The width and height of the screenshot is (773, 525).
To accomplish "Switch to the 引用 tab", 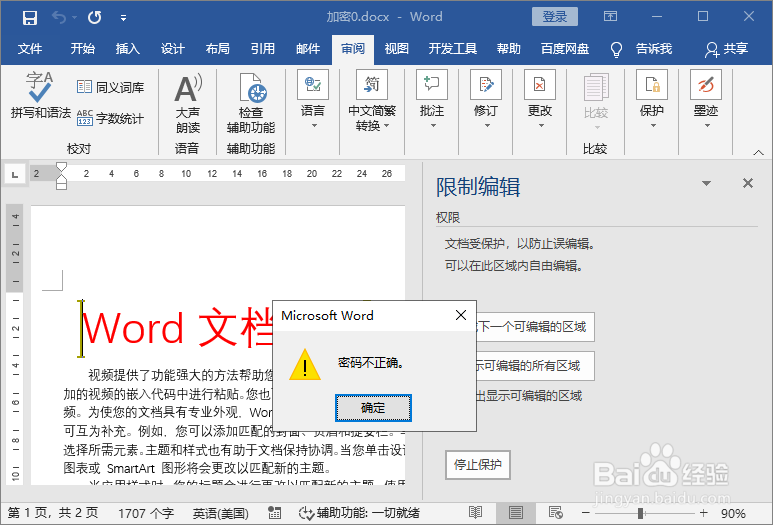I will pyautogui.click(x=263, y=49).
